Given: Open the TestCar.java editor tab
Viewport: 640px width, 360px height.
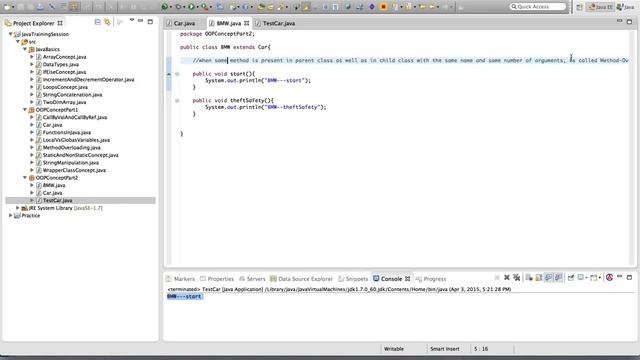Looking at the screenshot, I should [x=275, y=23].
